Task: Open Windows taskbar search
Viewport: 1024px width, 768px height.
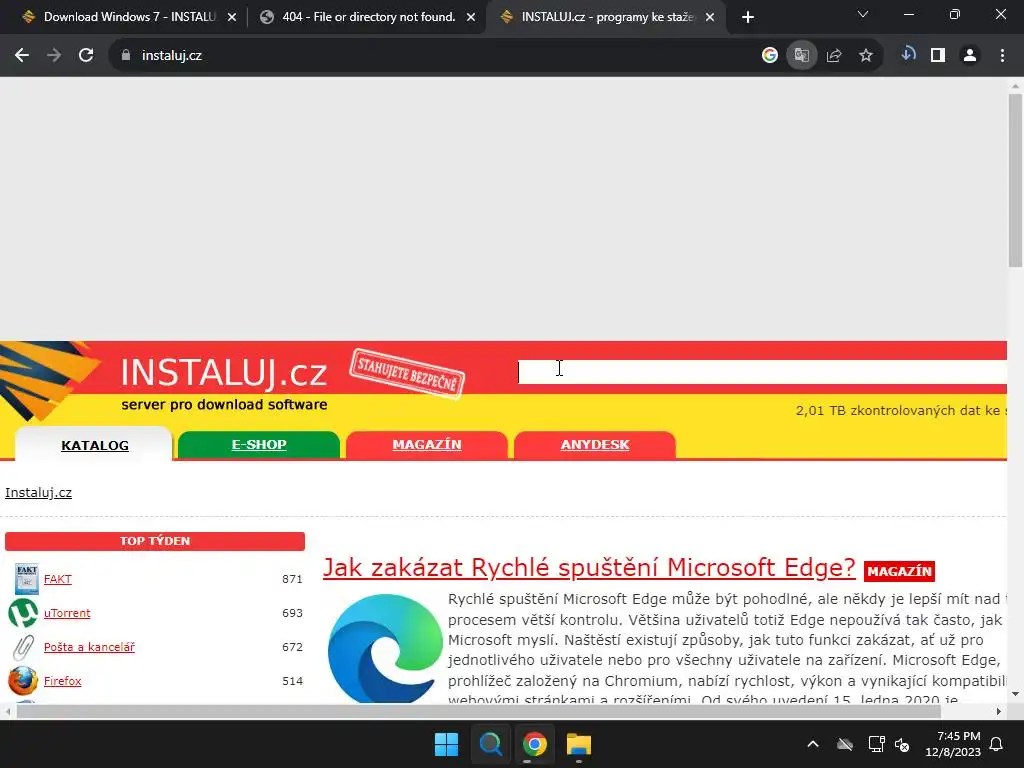Action: pos(490,744)
